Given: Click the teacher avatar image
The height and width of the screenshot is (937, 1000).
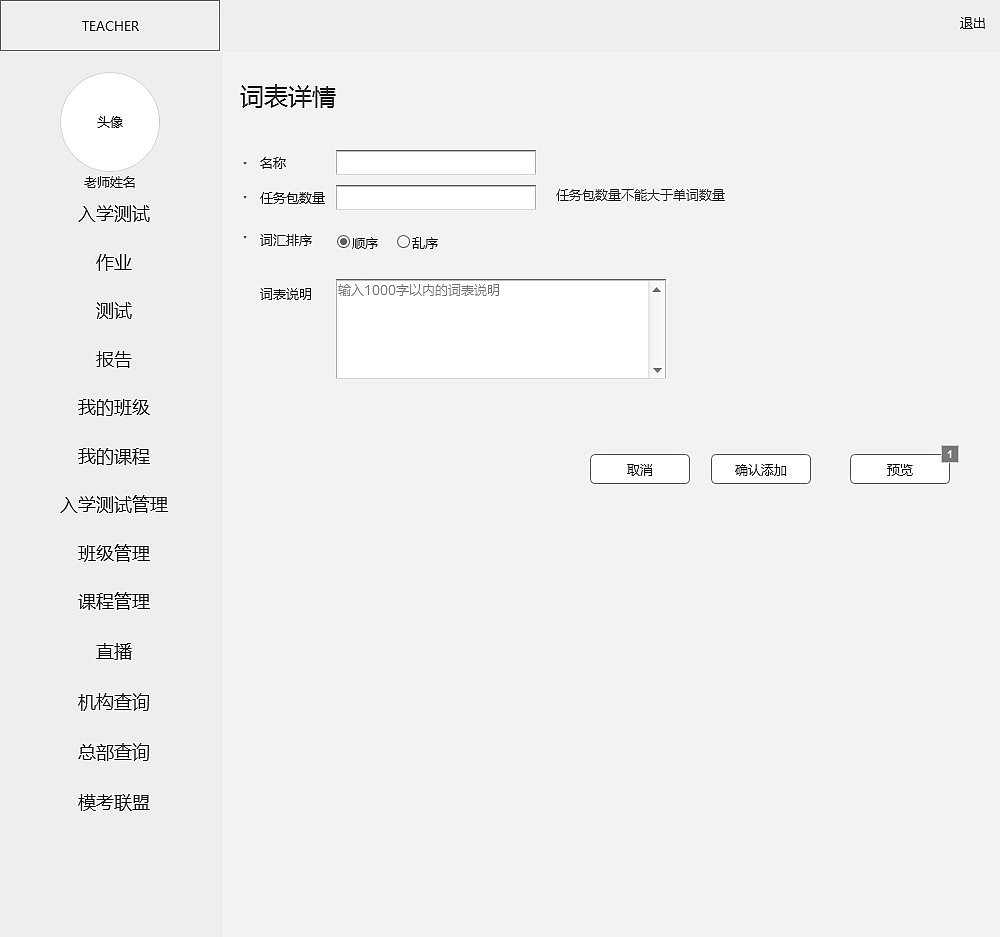Looking at the screenshot, I should (x=110, y=122).
